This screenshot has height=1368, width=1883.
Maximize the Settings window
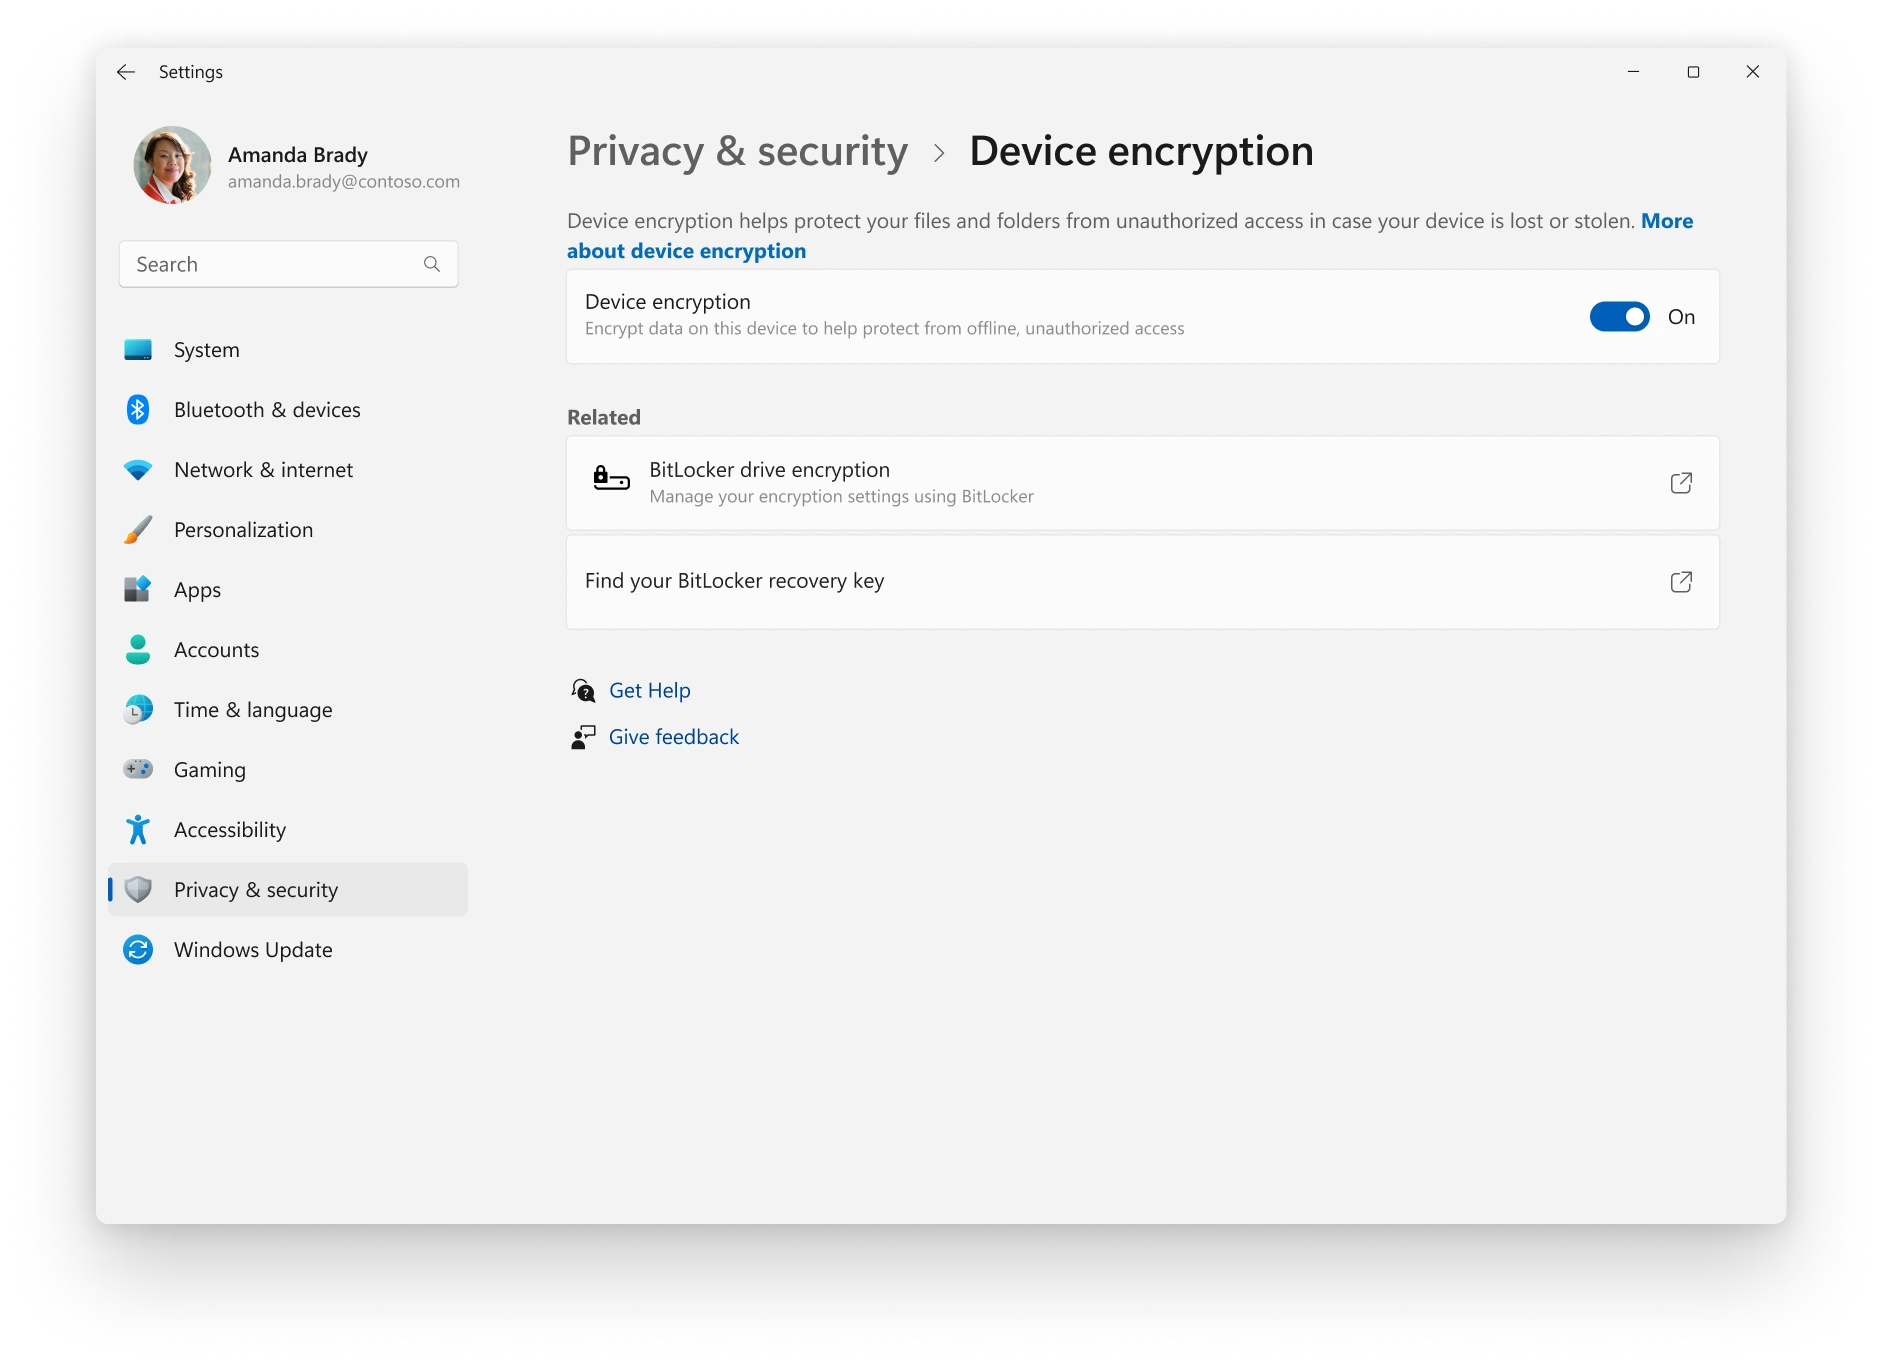coord(1693,72)
